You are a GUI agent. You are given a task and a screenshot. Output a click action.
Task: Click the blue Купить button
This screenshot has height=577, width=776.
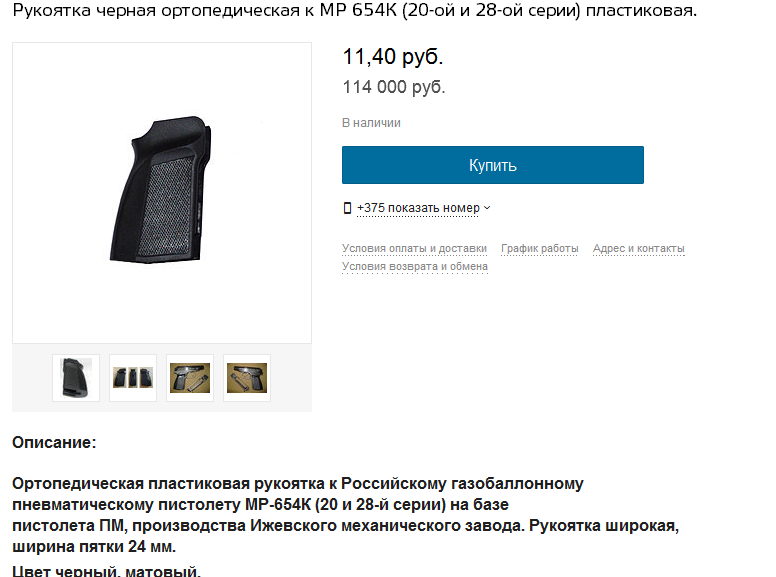click(x=492, y=165)
